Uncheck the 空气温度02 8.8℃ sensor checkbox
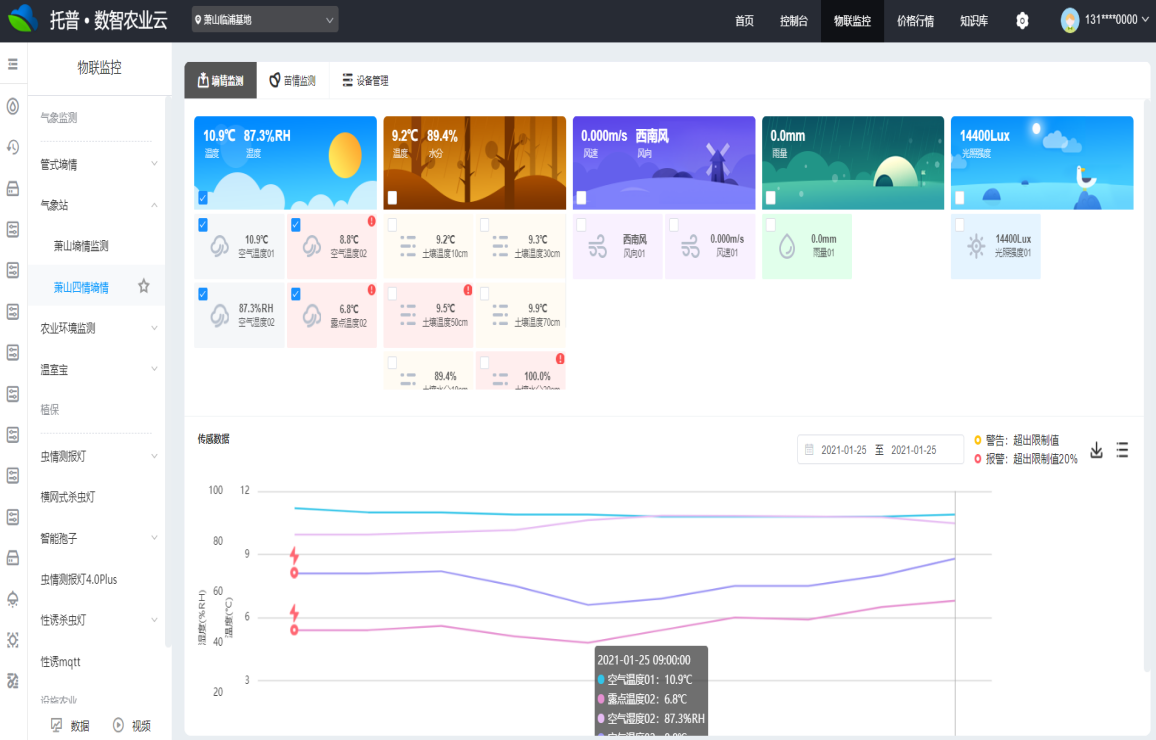 [296, 225]
